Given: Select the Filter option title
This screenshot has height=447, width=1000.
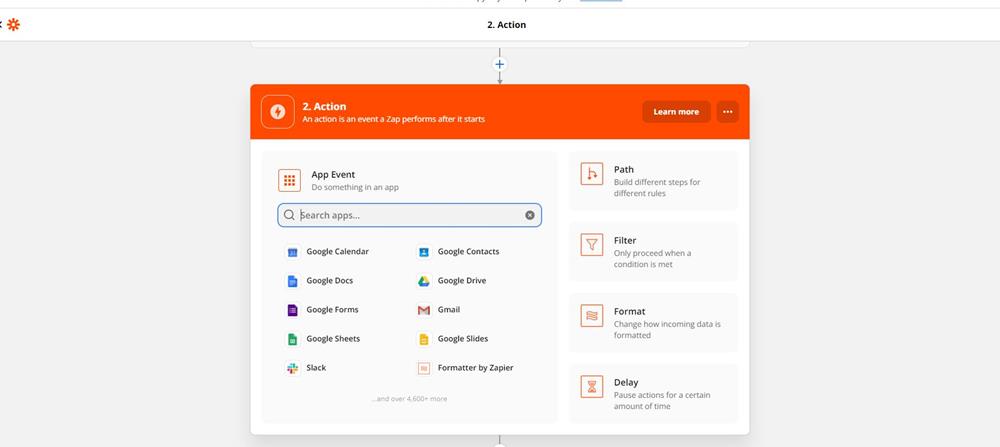Looking at the screenshot, I should point(625,240).
